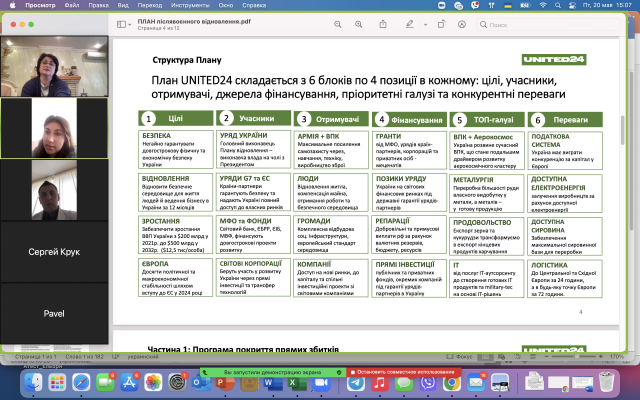Screen dimensions: 640x400
Task: Open PowerPoint from the Dock
Action: click(225, 383)
